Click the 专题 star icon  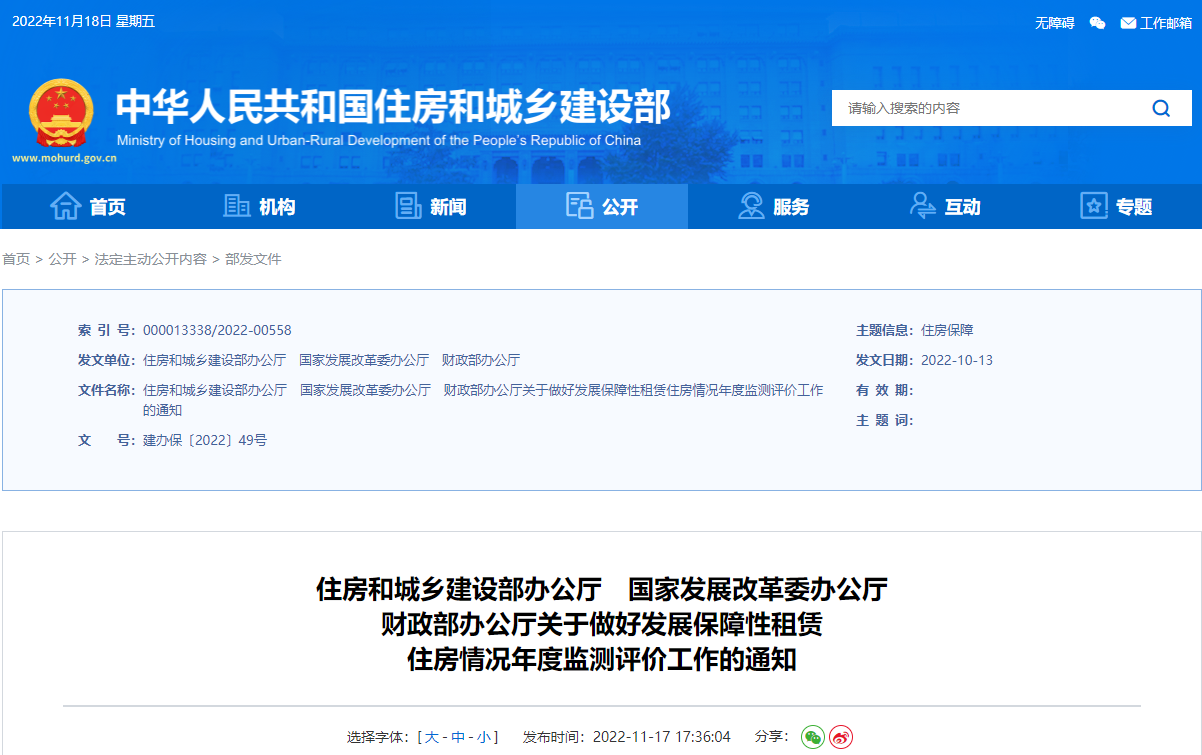point(1094,206)
